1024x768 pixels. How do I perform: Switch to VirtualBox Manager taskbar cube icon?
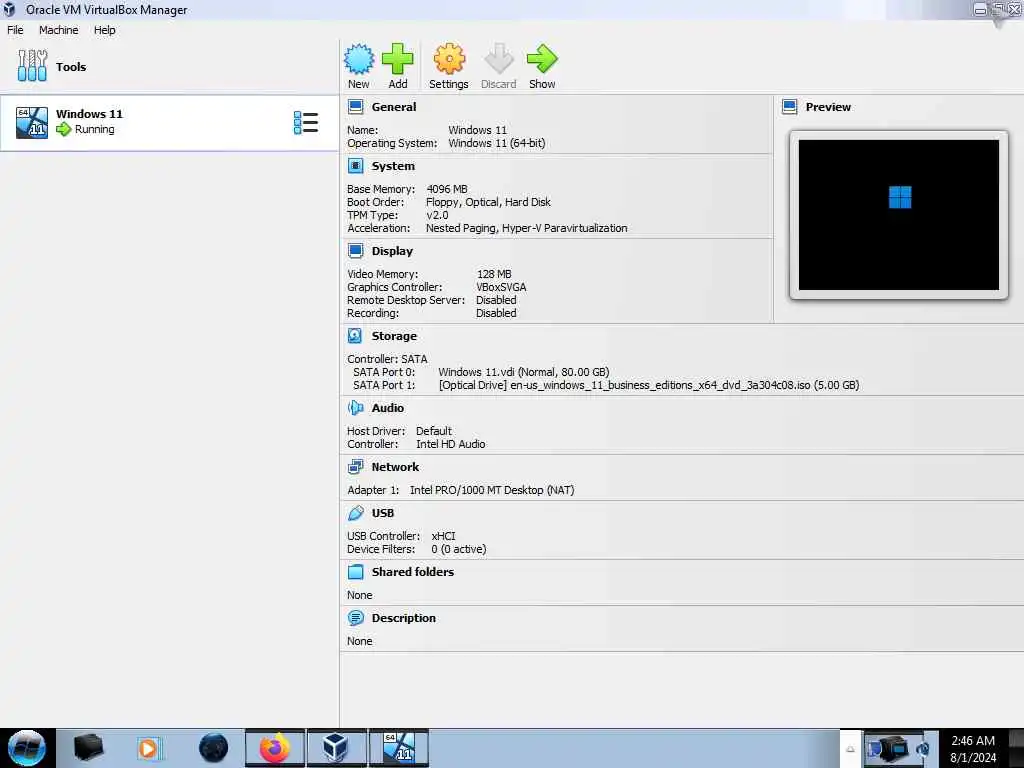coord(336,748)
